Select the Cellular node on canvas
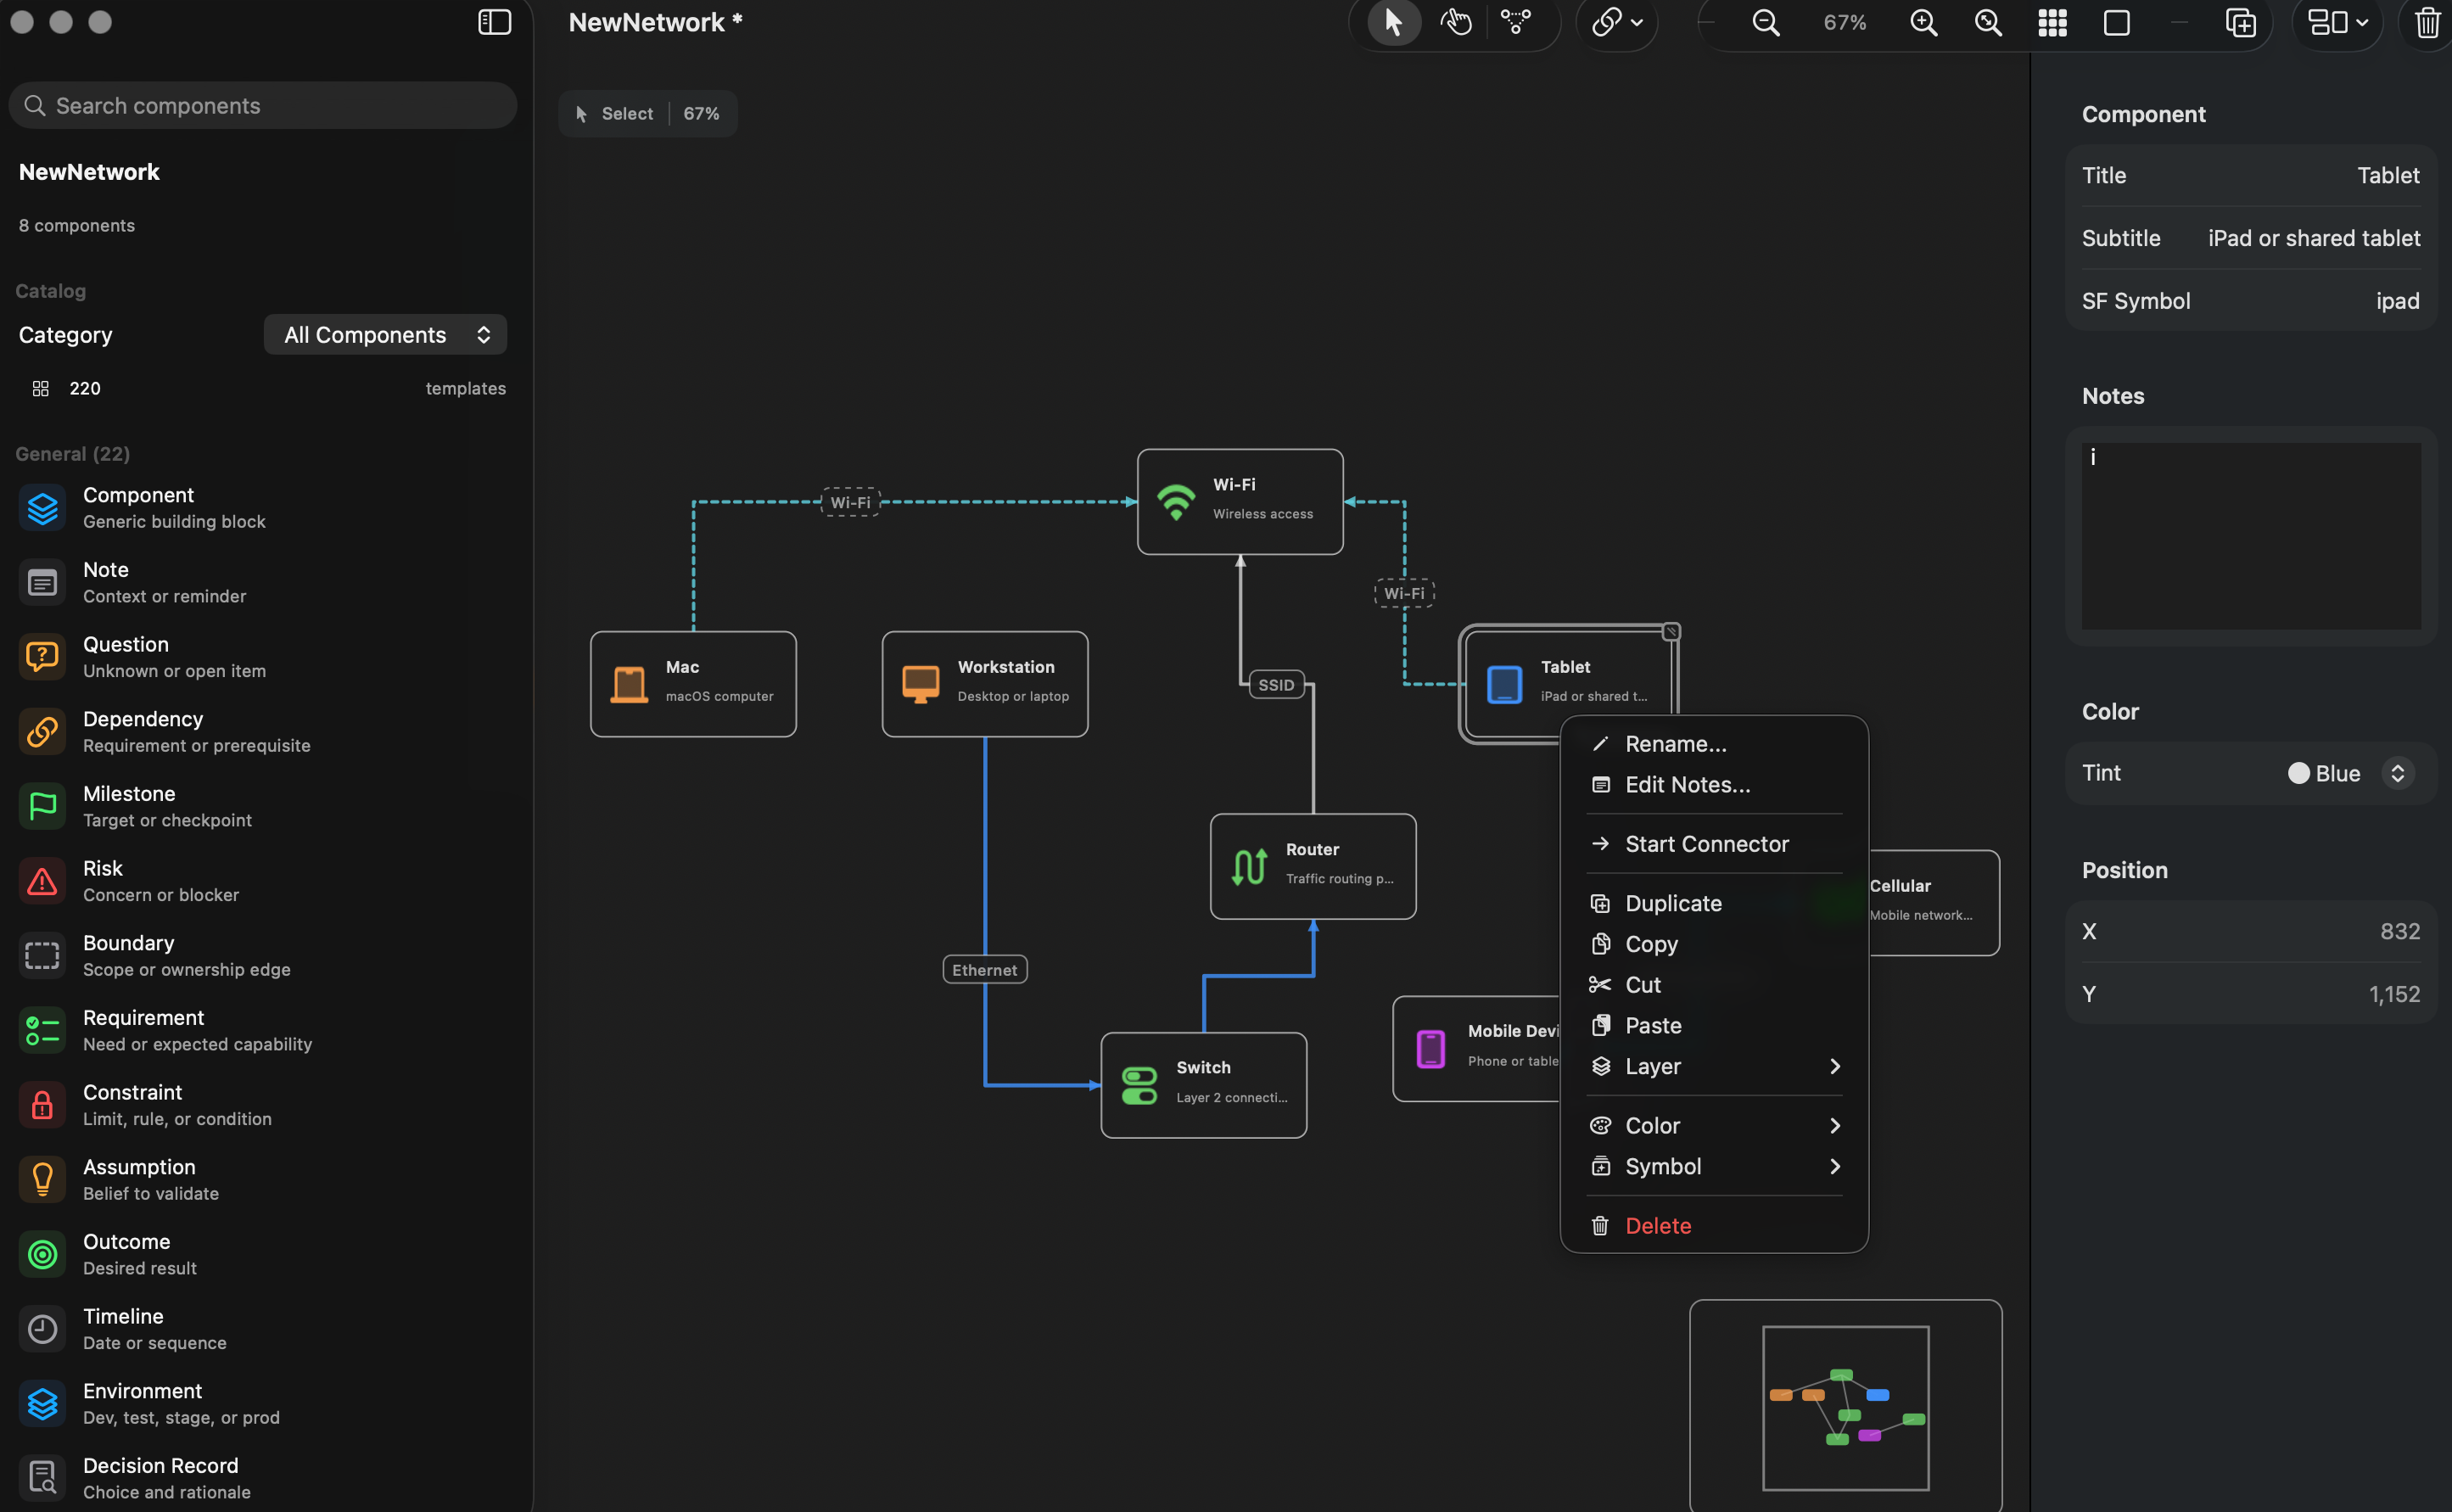The height and width of the screenshot is (1512, 2452). coord(1934,903)
